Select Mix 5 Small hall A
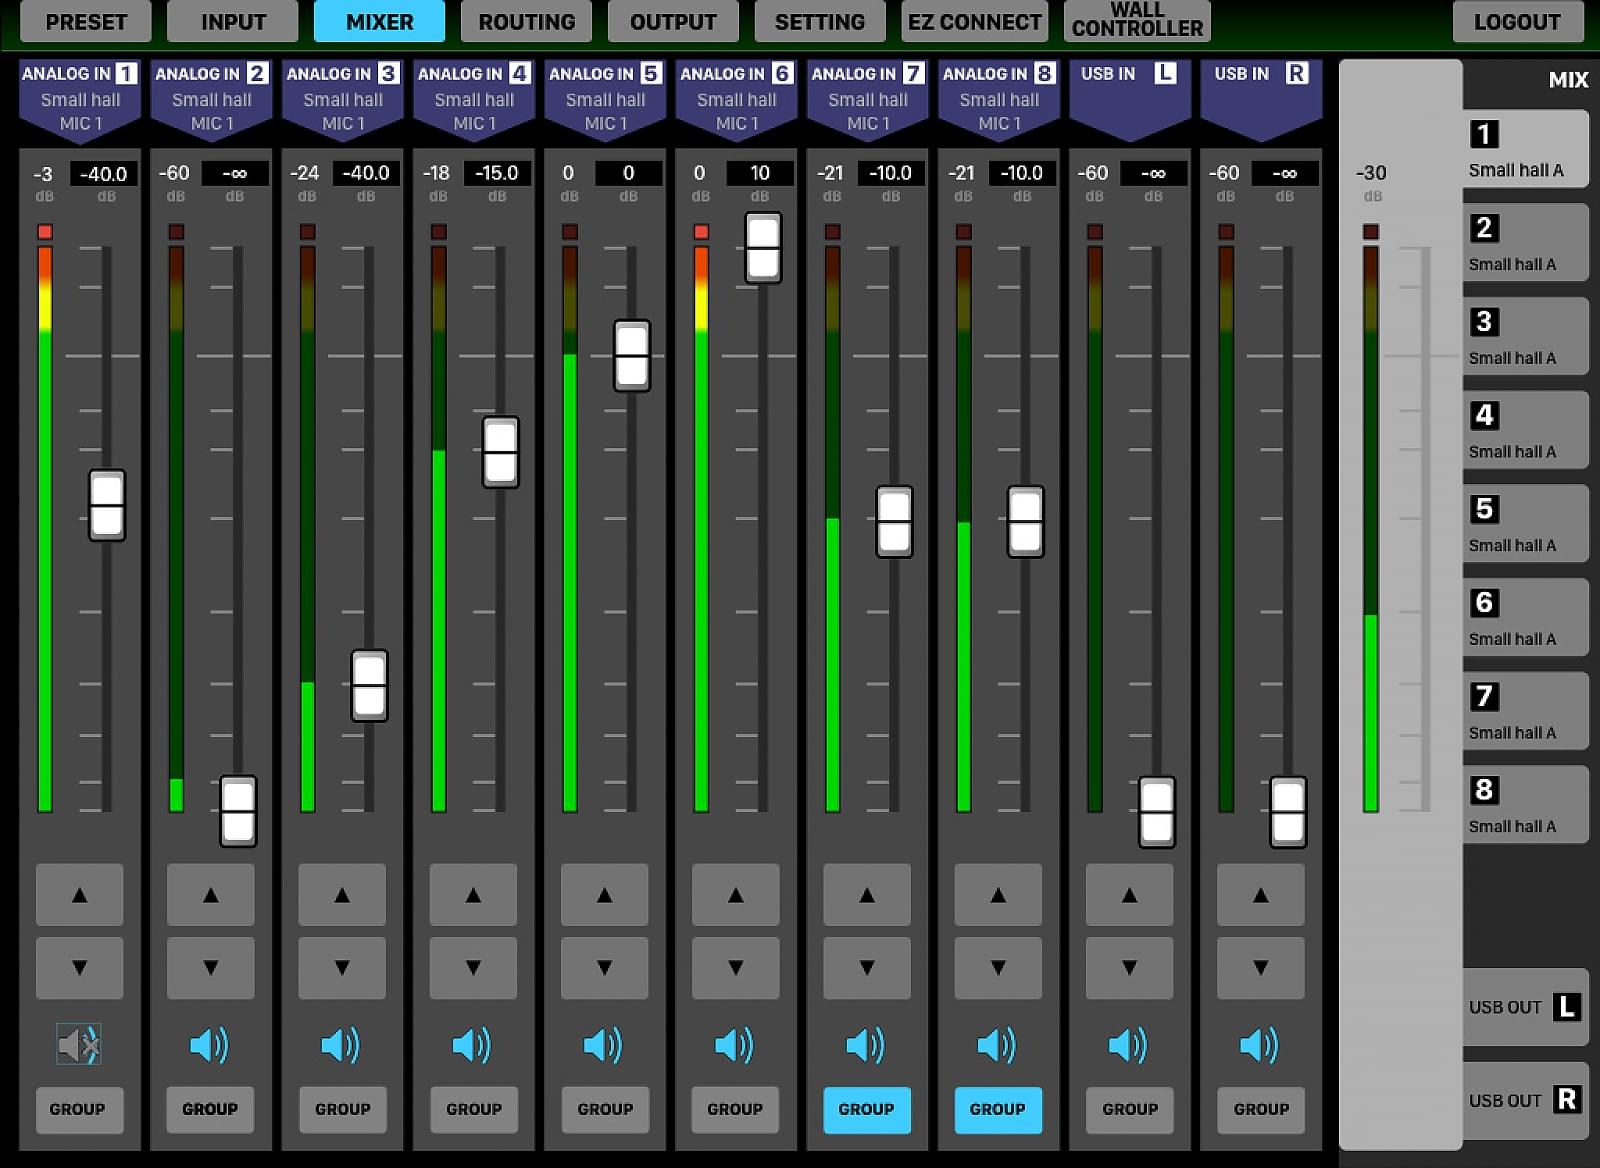The width and height of the screenshot is (1600, 1168). (1525, 525)
